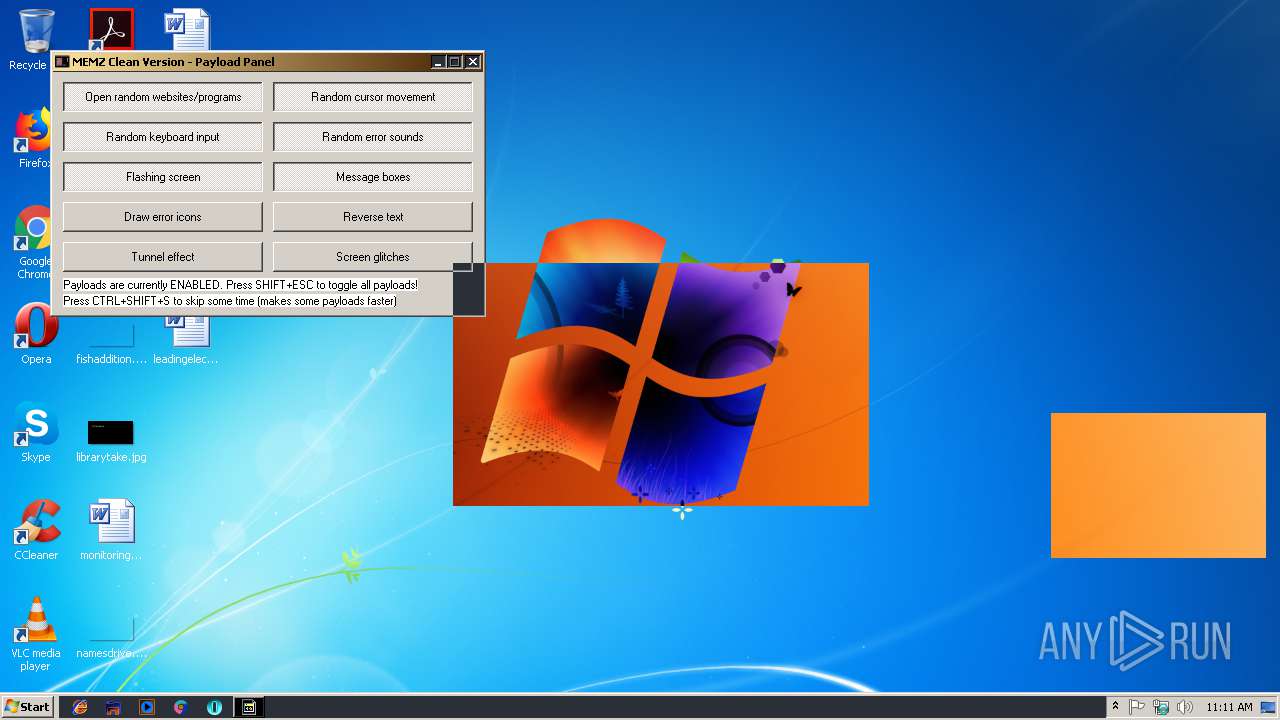Click the round blue taskbar icon

tap(214, 707)
